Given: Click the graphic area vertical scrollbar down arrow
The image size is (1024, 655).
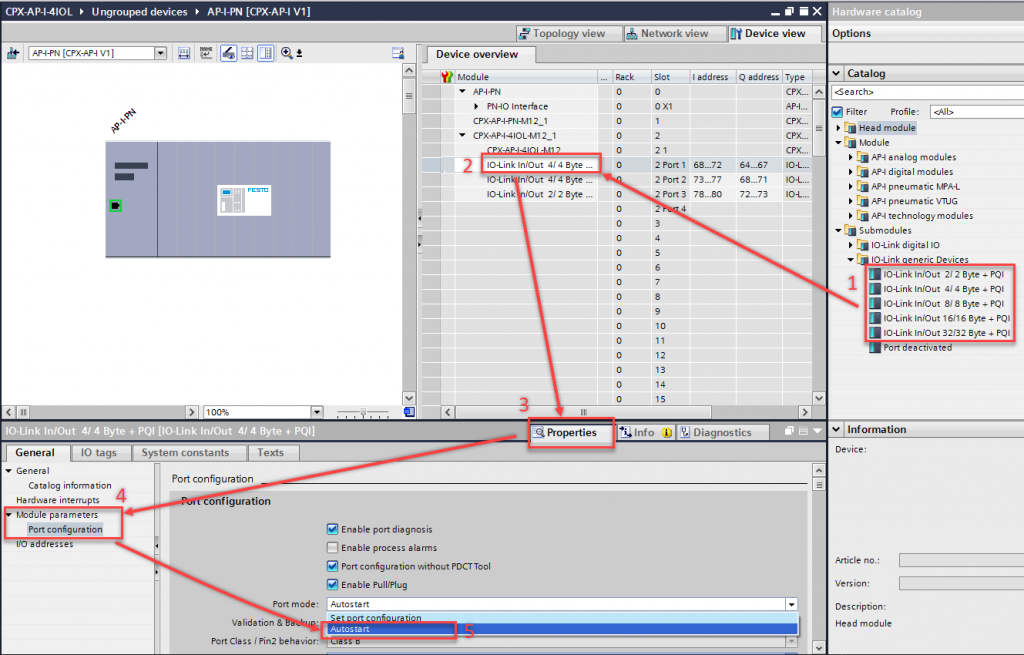Looking at the screenshot, I should tap(409, 398).
